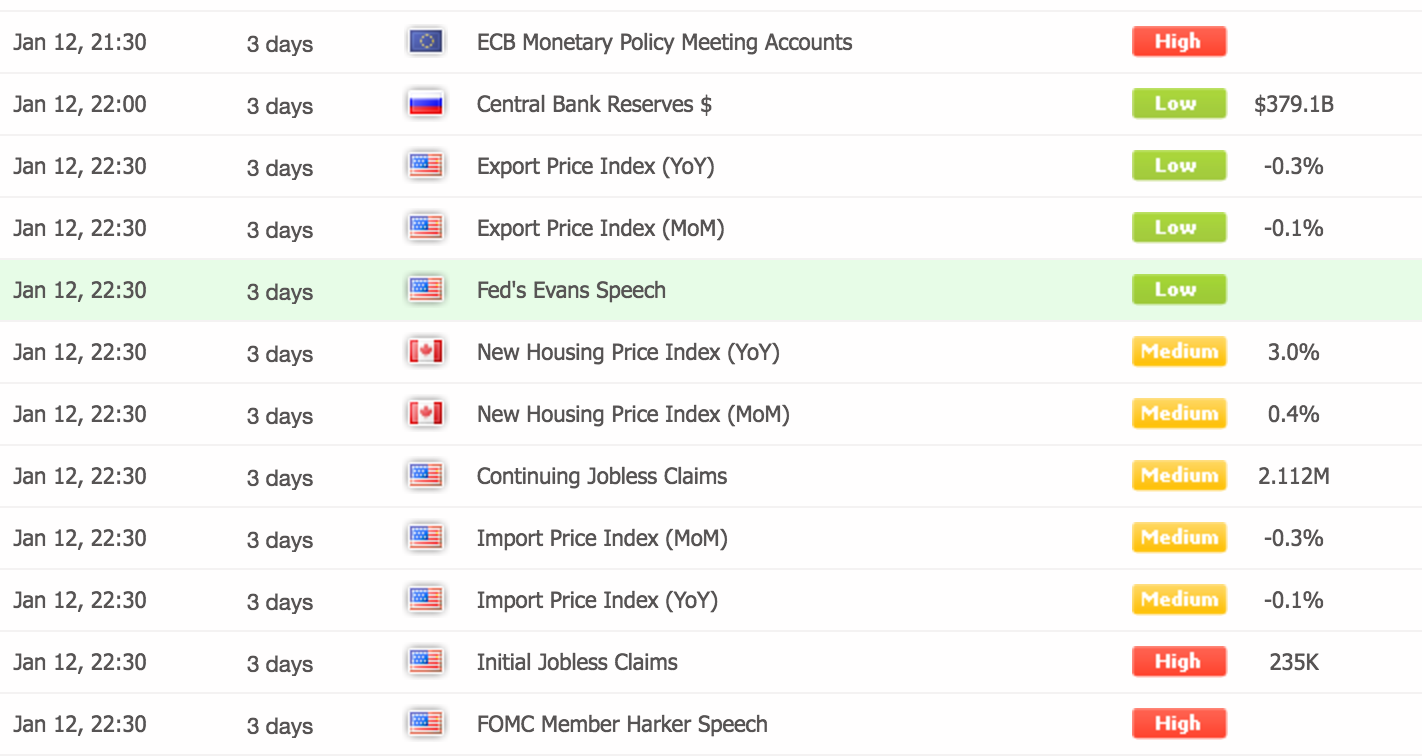This screenshot has width=1422, height=756.
Task: Click the Canadian flag for New Housing Price Index (MoM)
Action: click(426, 414)
